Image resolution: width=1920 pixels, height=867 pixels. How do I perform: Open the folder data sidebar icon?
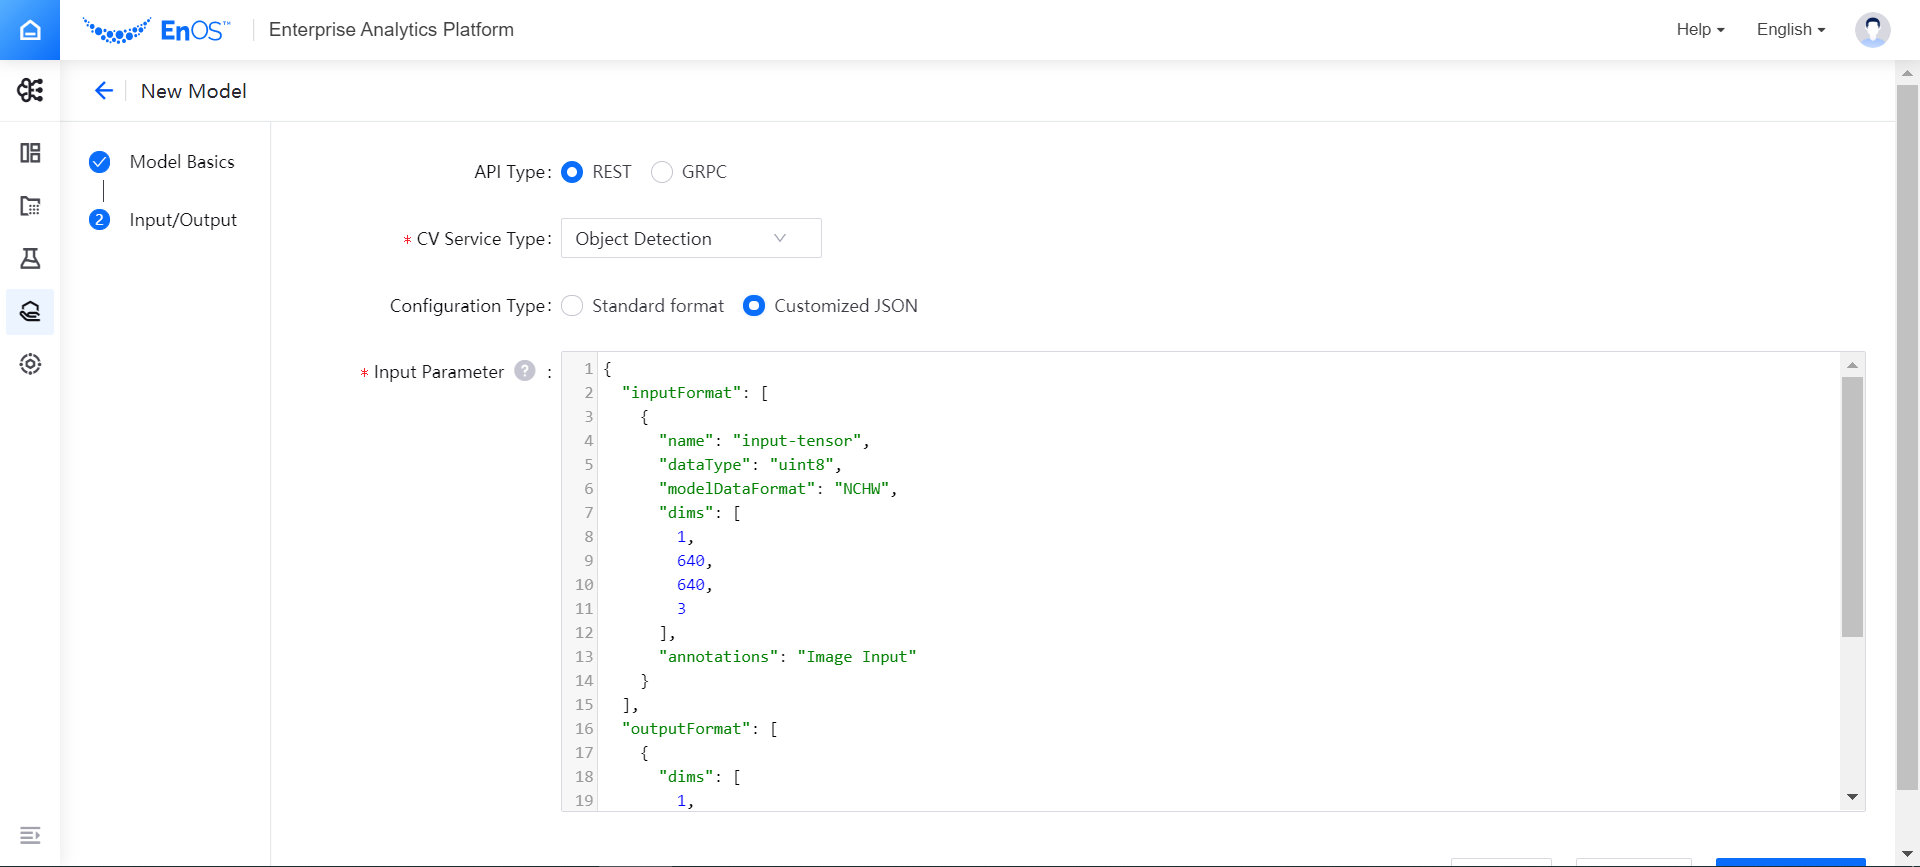tap(30, 206)
